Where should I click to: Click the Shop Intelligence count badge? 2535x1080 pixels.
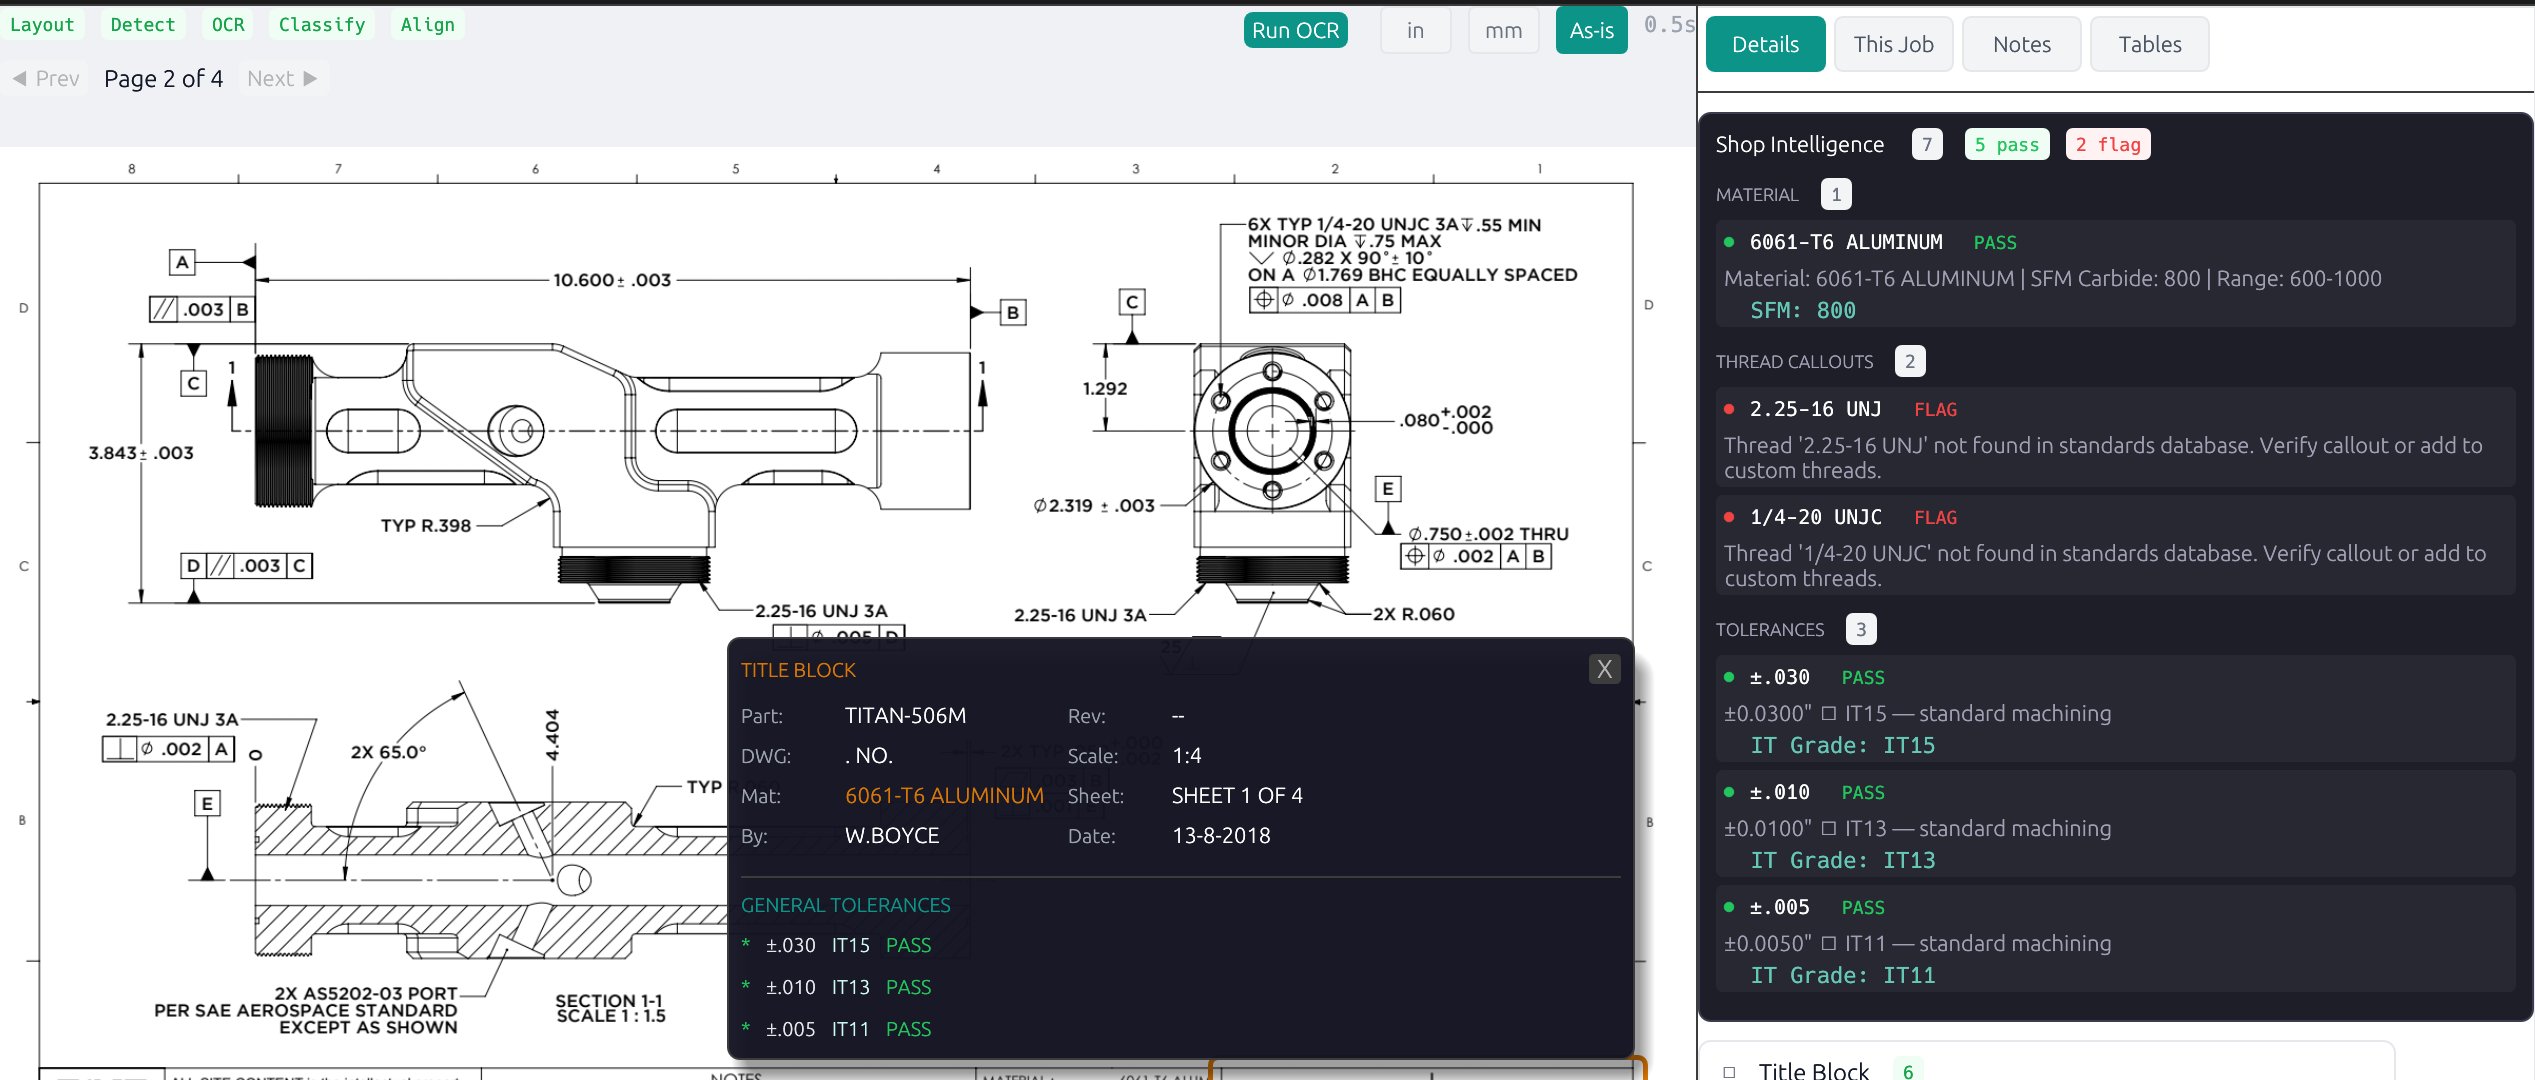1926,144
